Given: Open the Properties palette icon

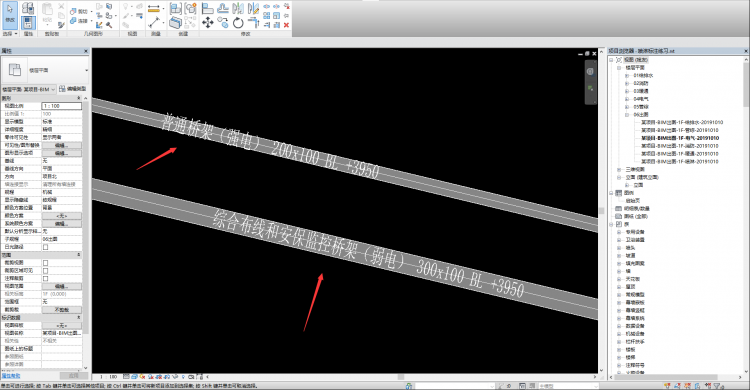Looking at the screenshot, I should [28, 22].
